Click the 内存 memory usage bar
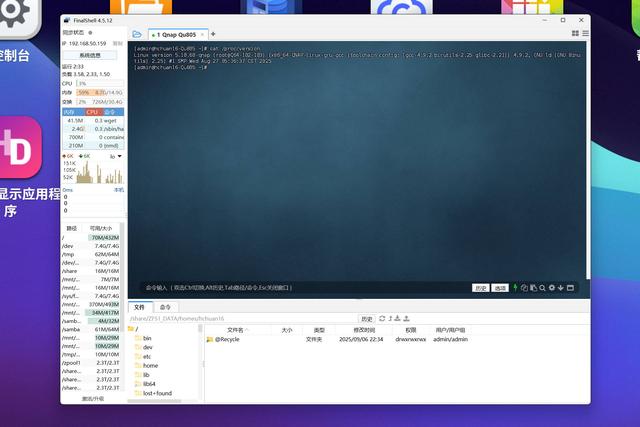Image resolution: width=640 pixels, height=427 pixels. click(x=100, y=93)
